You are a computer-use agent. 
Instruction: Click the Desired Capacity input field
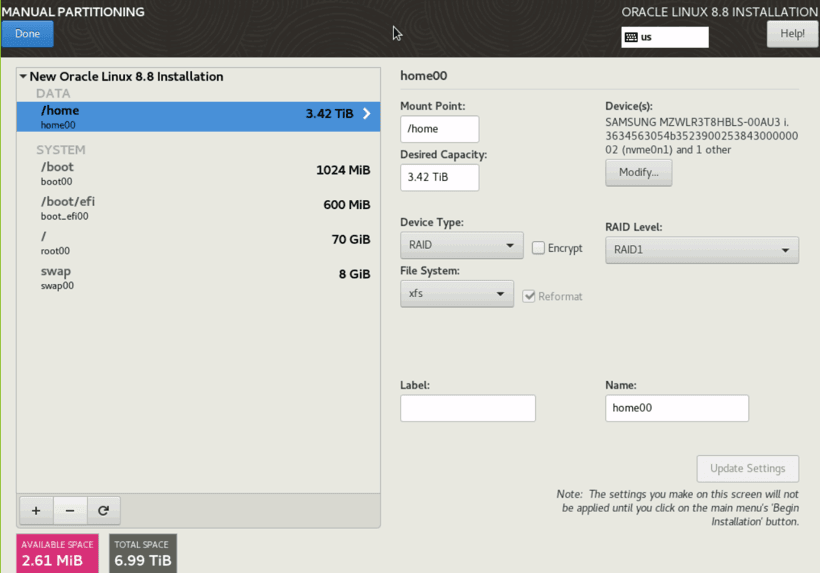439,177
